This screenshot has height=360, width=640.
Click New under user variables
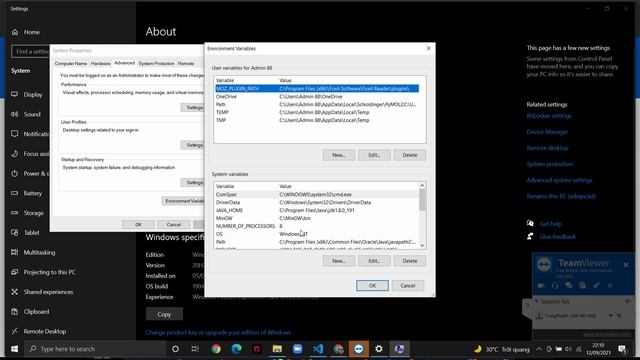[339, 155]
